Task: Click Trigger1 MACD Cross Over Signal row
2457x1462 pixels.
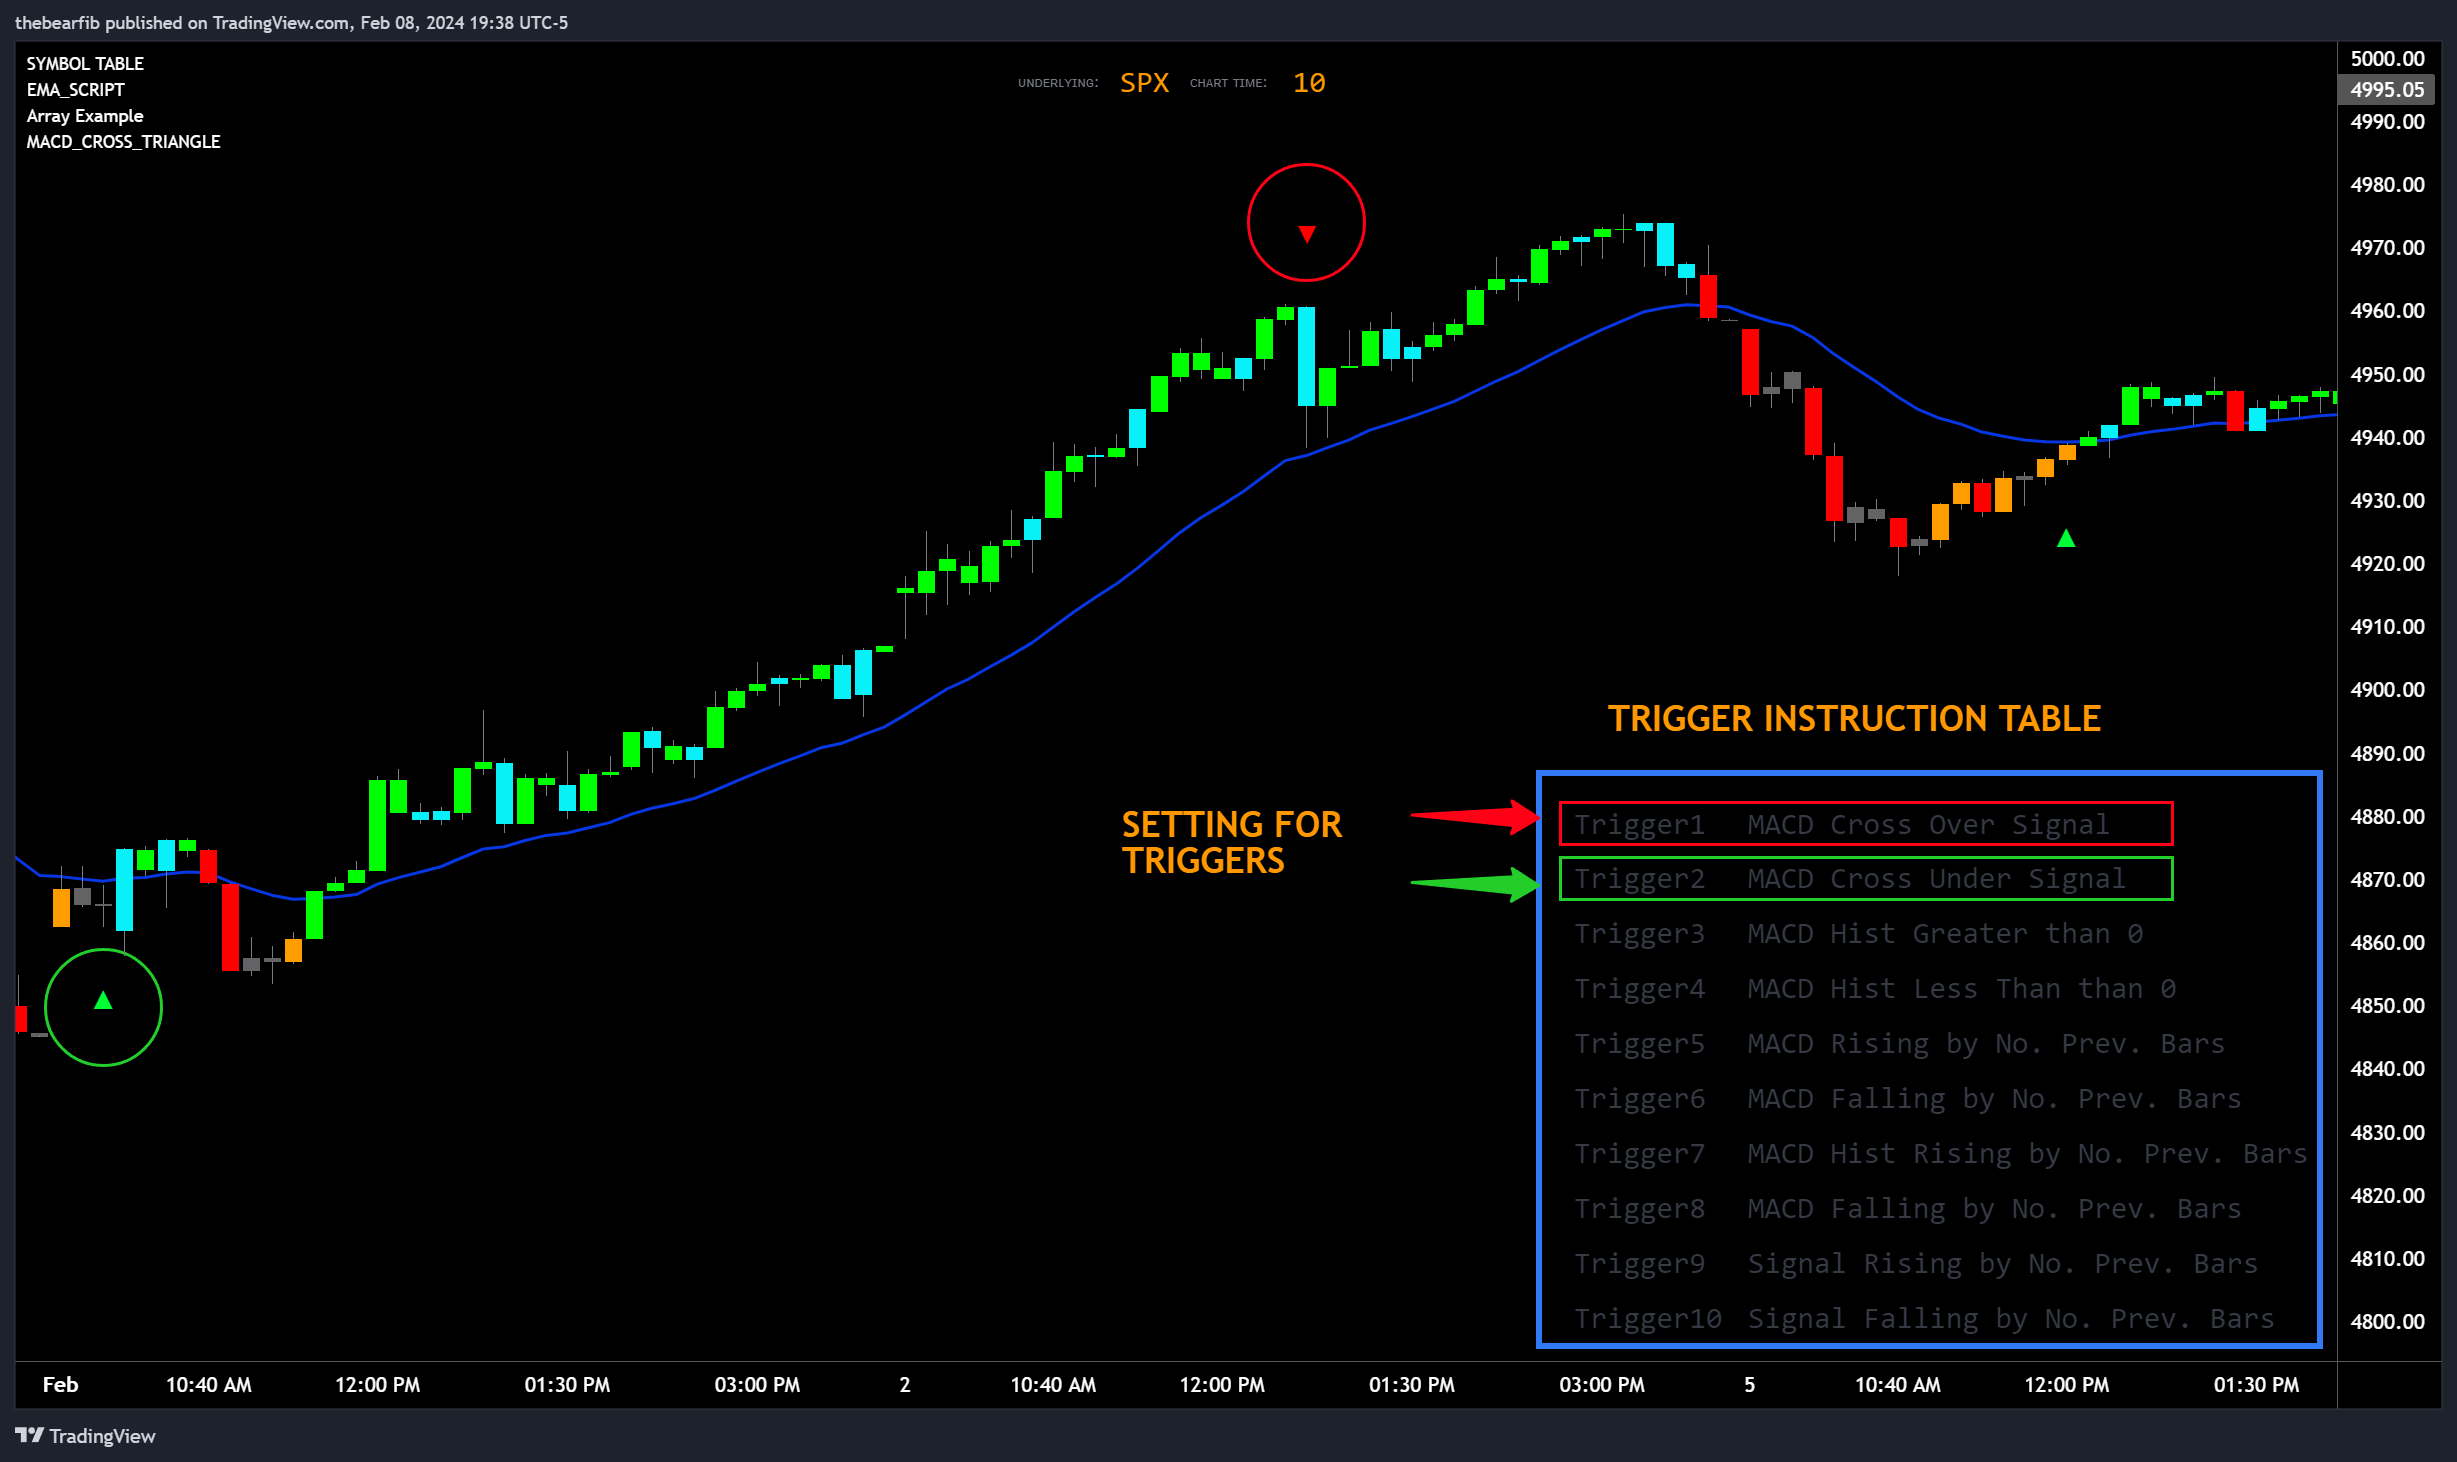Action: point(1866,824)
